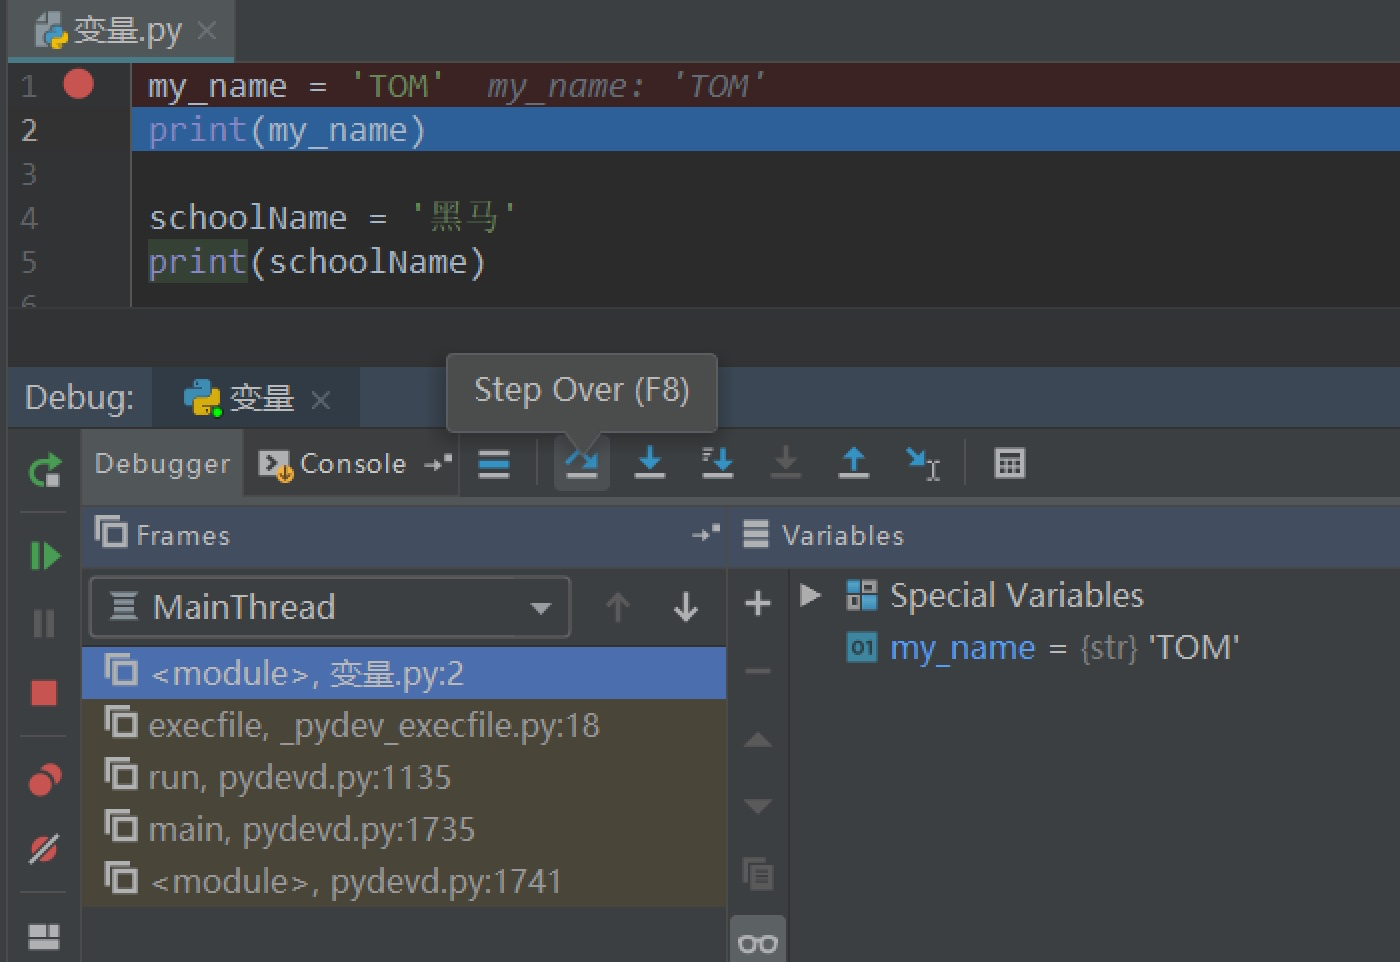The height and width of the screenshot is (962, 1400).
Task: Expand the Special Variables node
Action: coord(811,596)
